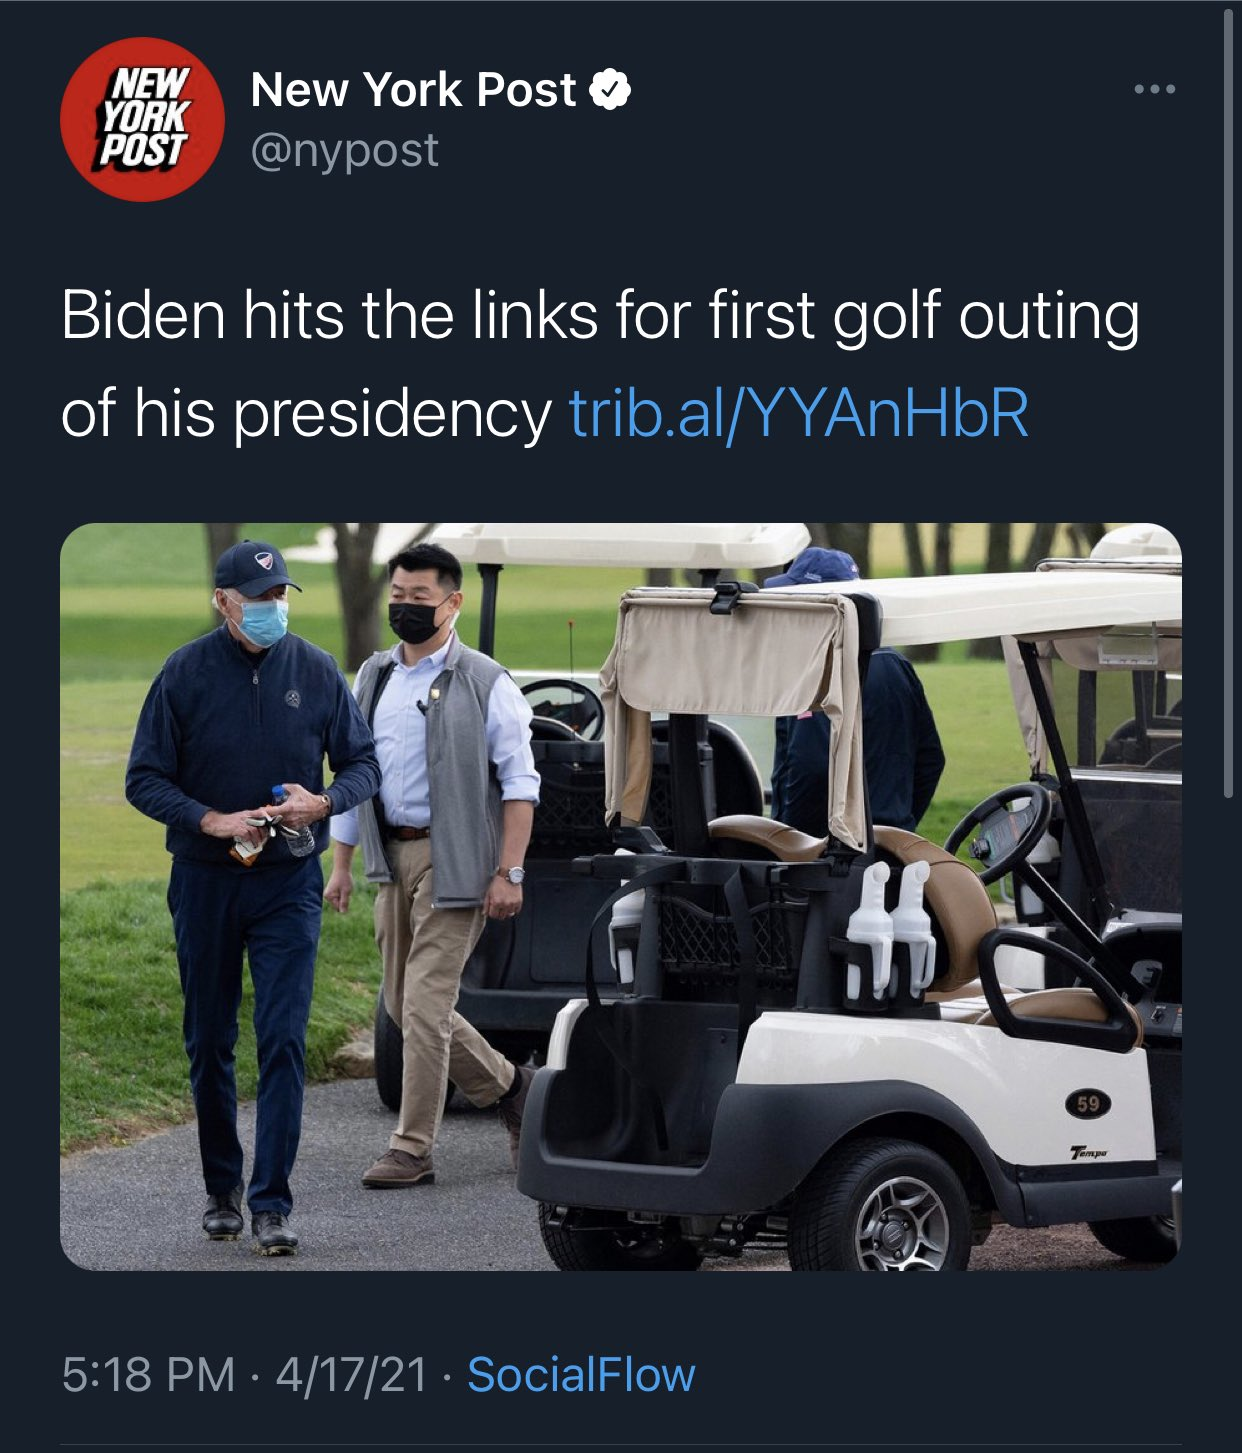Screen dimensions: 1242x1453
Task: Open the New York Post profile avatar
Action: click(142, 119)
